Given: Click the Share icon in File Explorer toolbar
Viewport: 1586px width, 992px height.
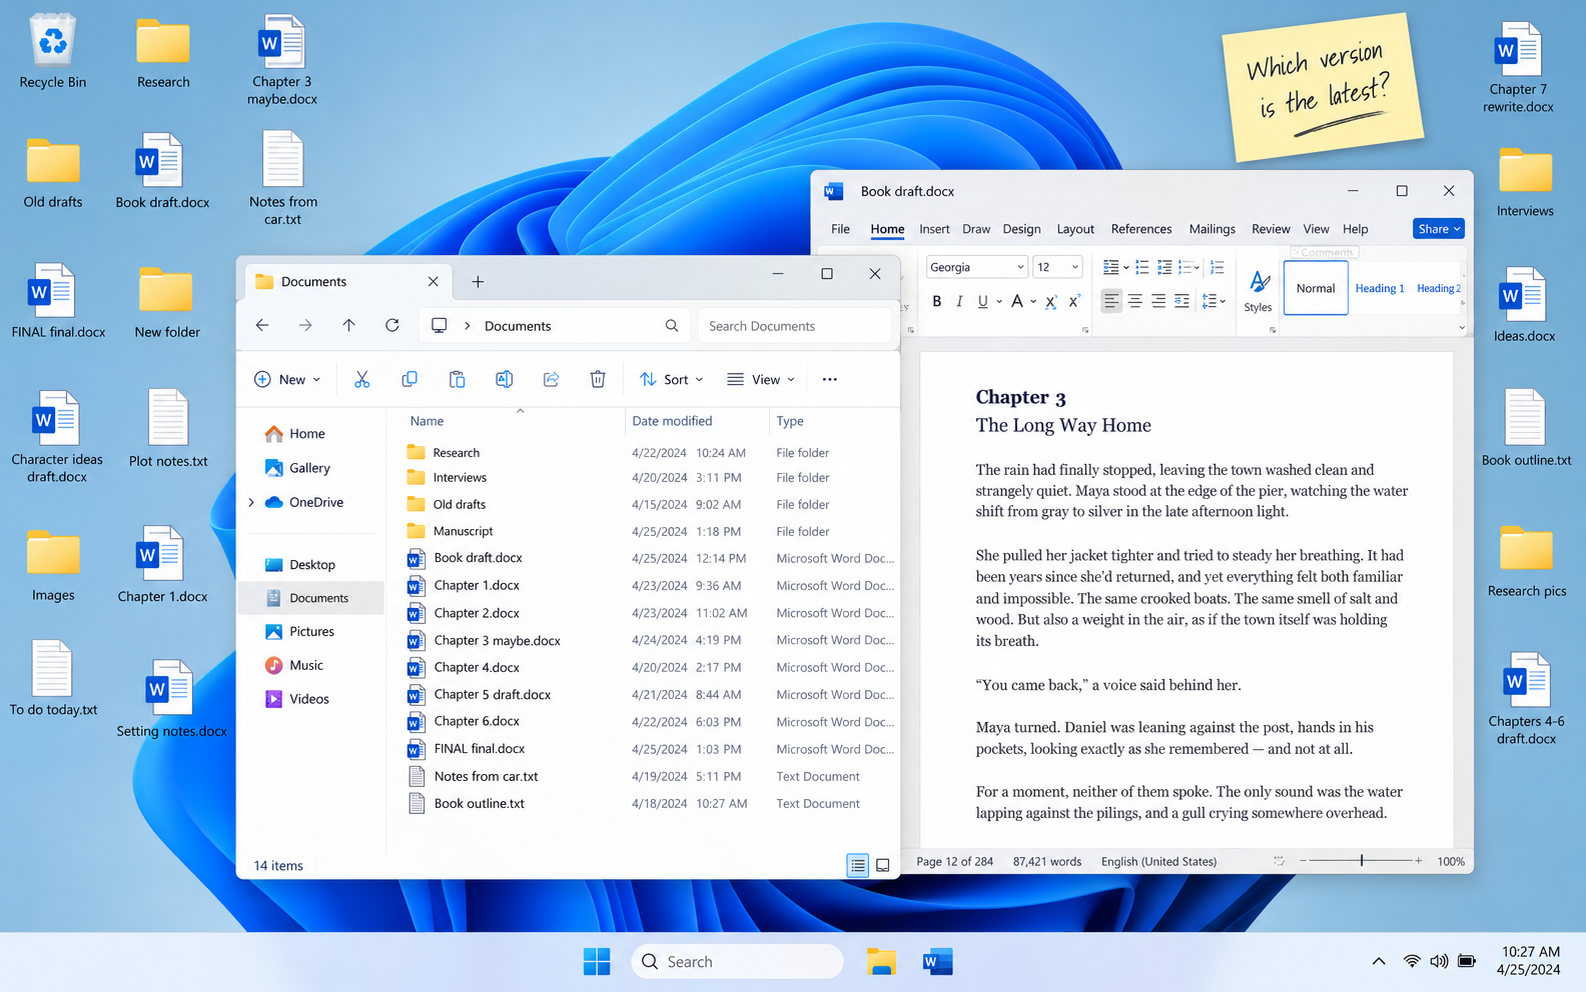Looking at the screenshot, I should [551, 379].
